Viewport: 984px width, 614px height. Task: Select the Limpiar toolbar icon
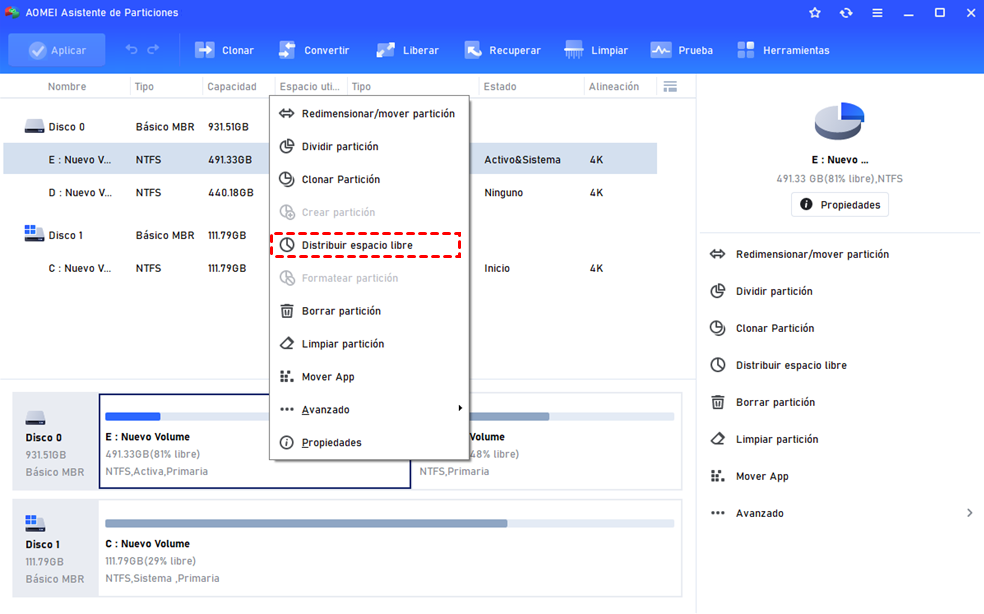pos(574,50)
